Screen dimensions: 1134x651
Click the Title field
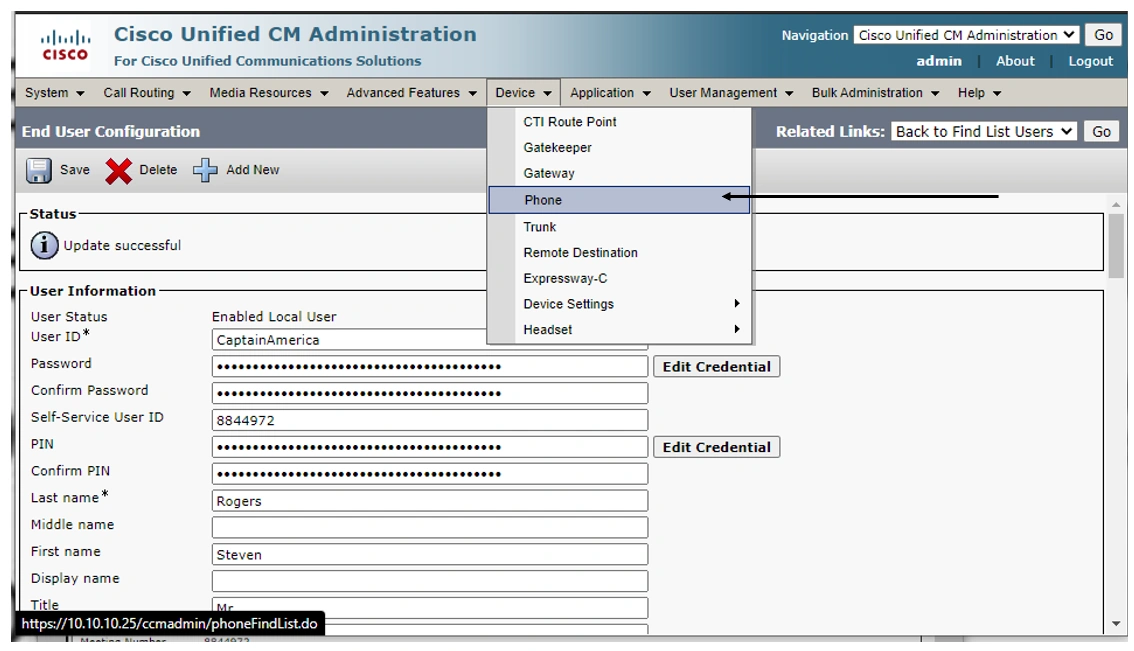pos(430,608)
